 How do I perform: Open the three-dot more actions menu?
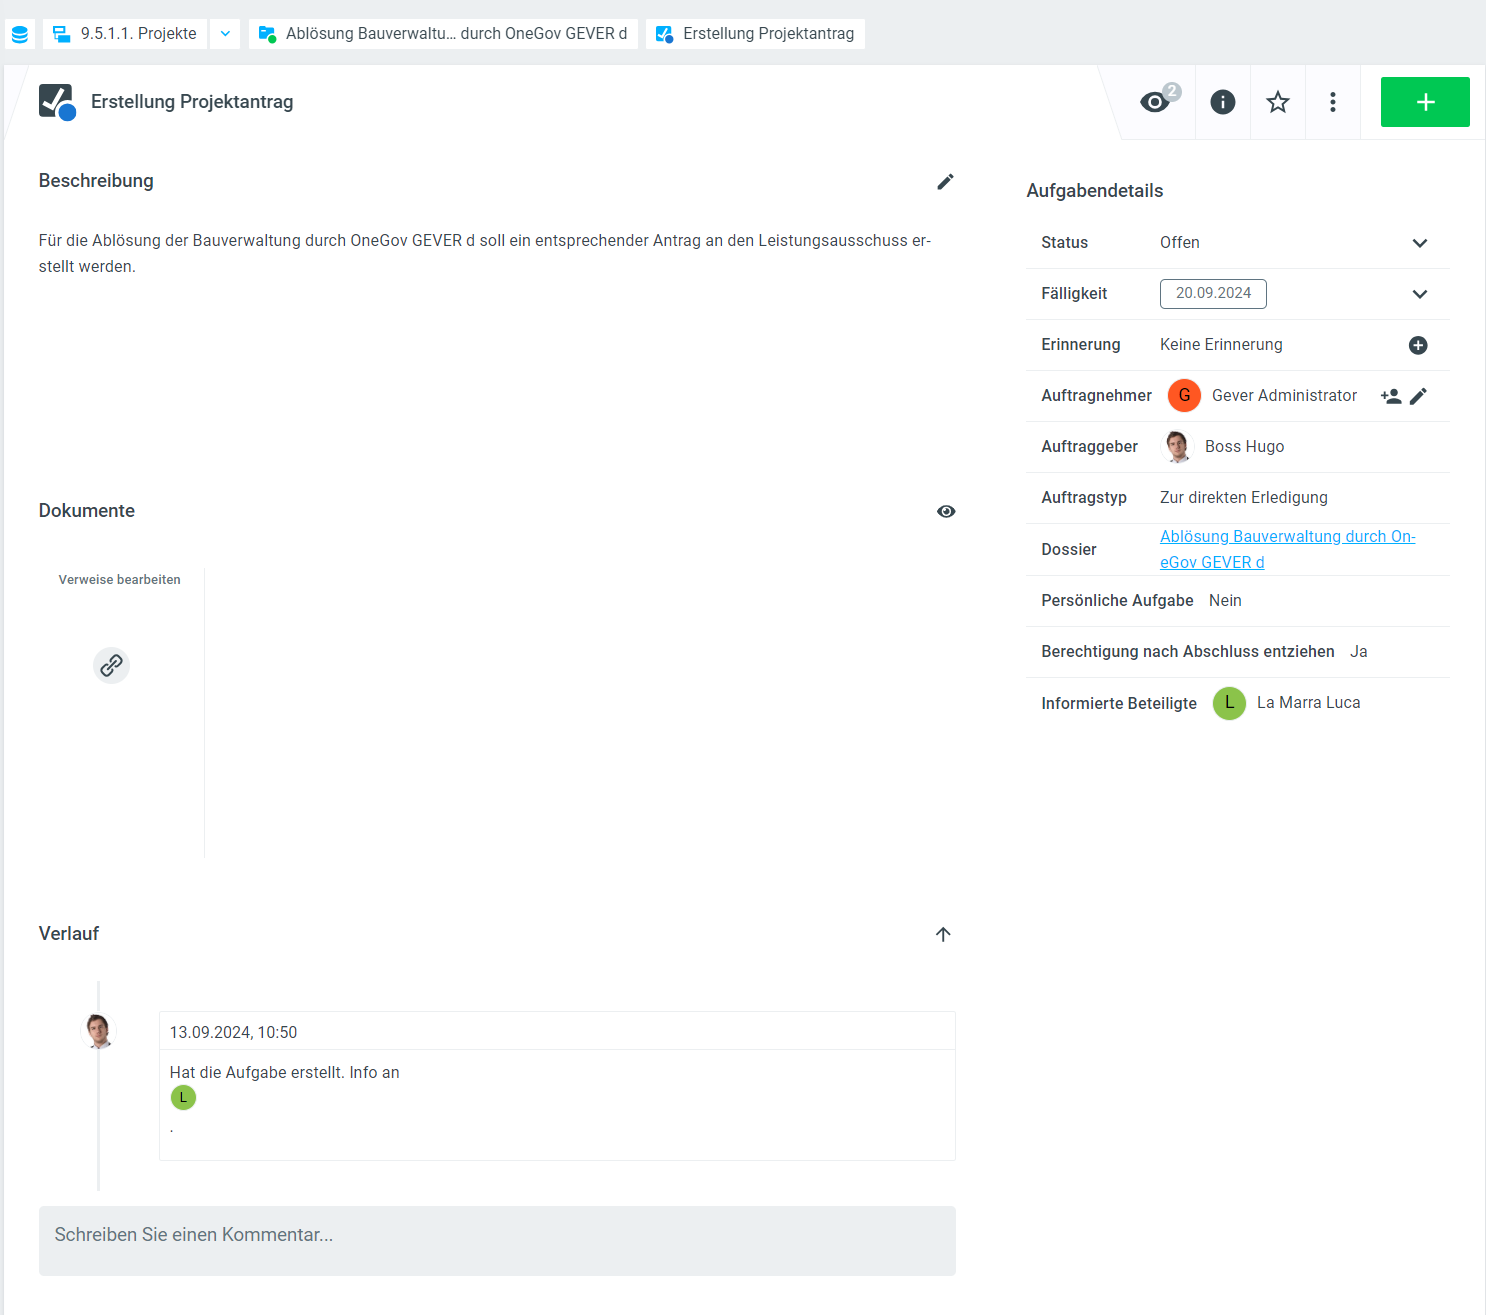[x=1332, y=102]
